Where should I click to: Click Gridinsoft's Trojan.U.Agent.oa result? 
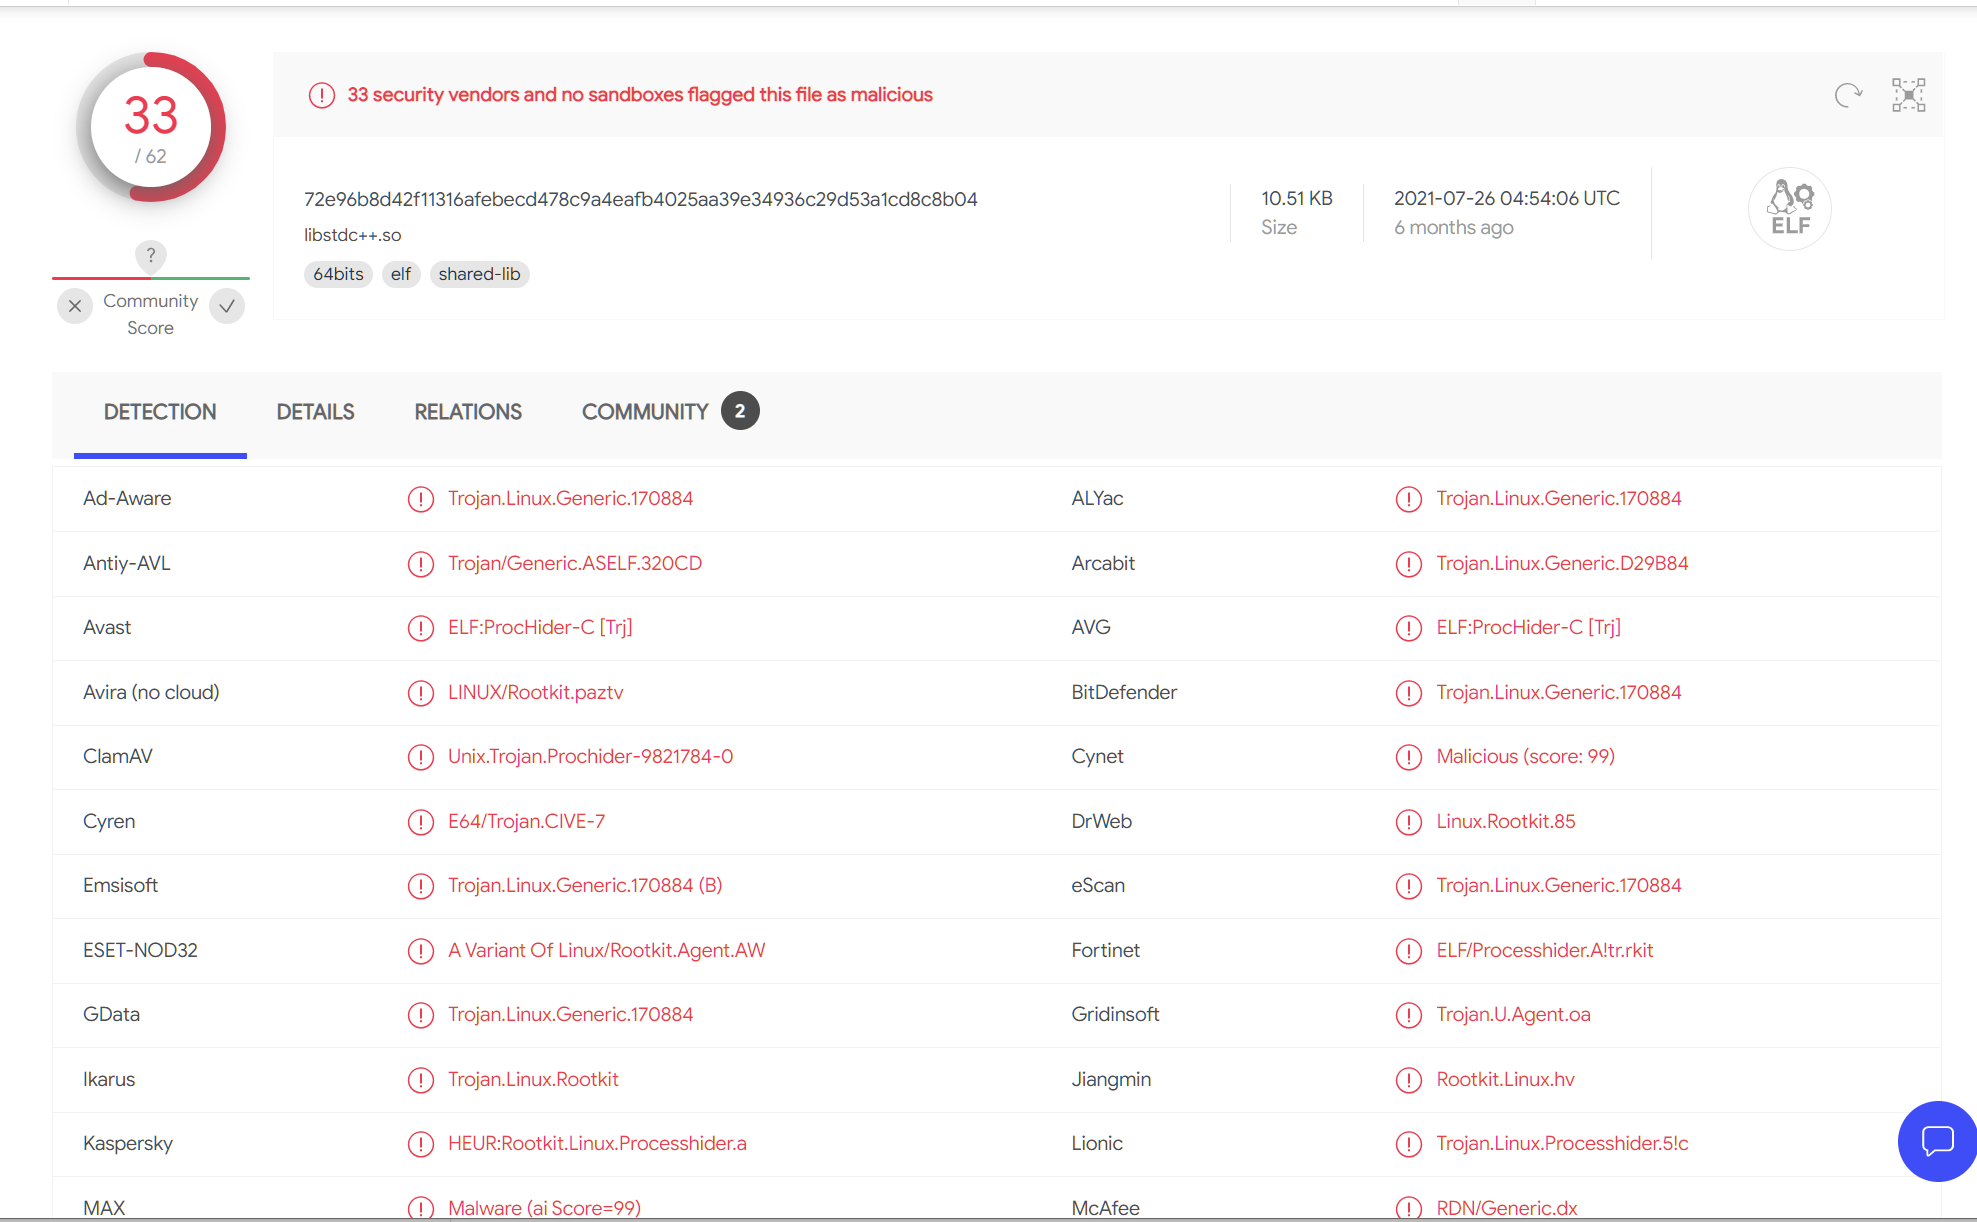1513,1014
